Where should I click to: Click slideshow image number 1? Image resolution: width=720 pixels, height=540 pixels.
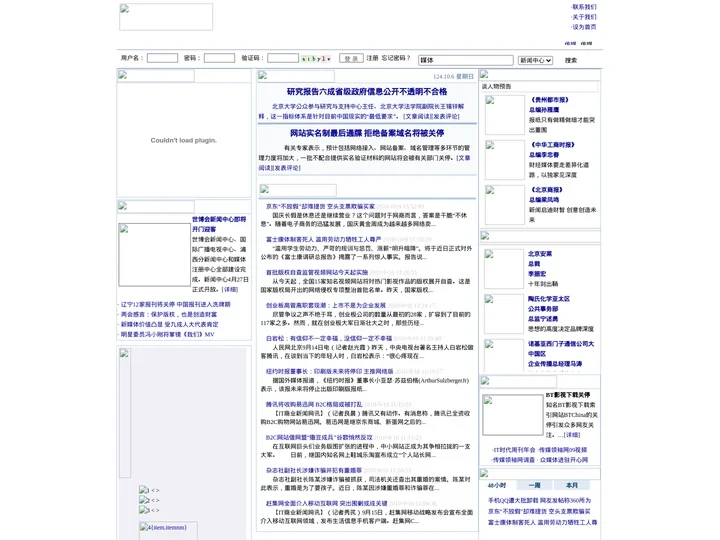(x=144, y=490)
